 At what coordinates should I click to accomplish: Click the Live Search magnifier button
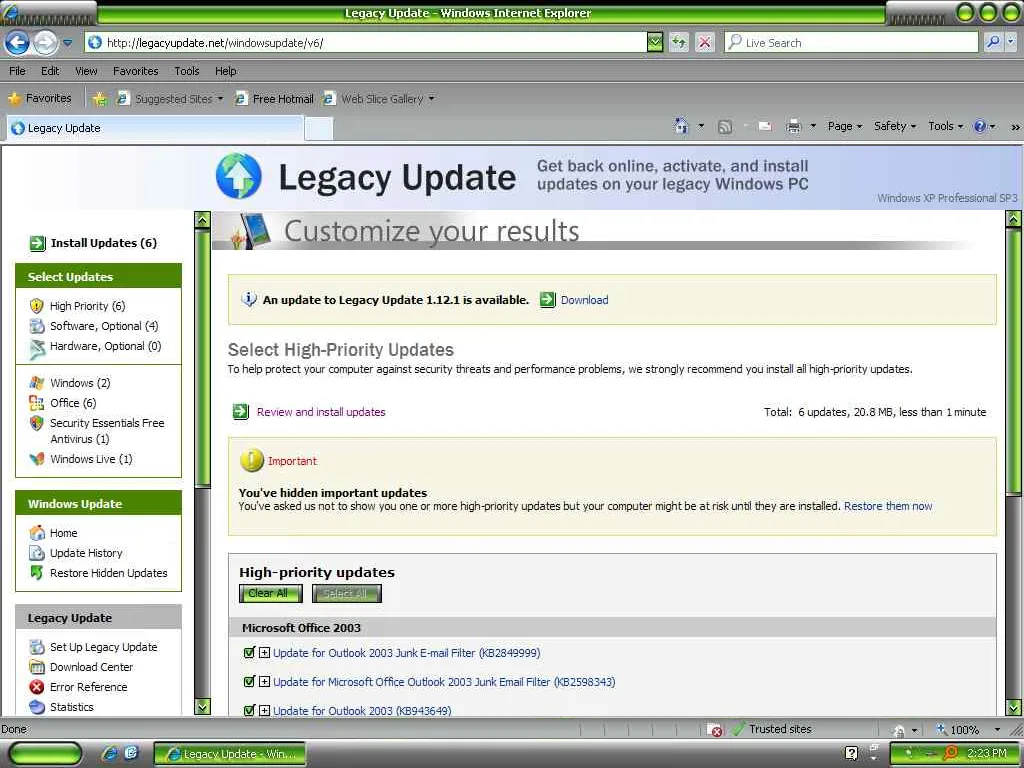coord(993,42)
